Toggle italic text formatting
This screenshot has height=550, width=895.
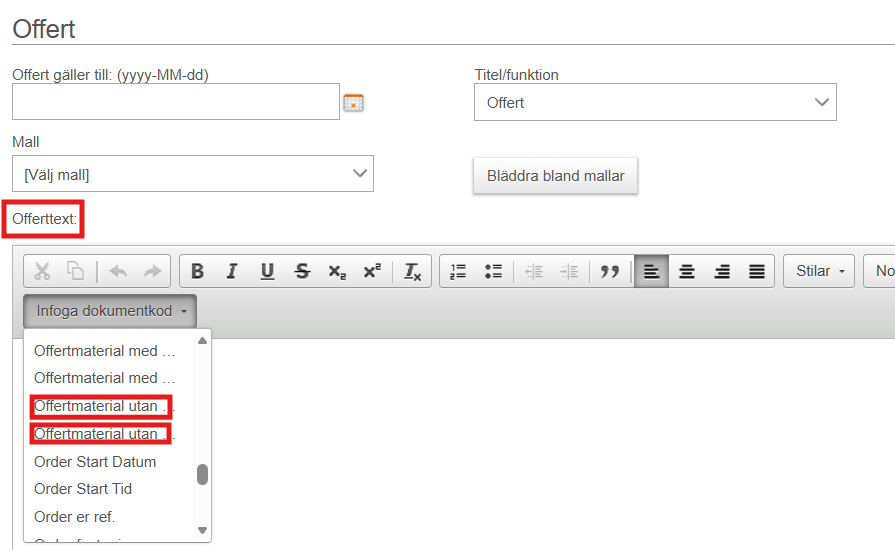[232, 271]
